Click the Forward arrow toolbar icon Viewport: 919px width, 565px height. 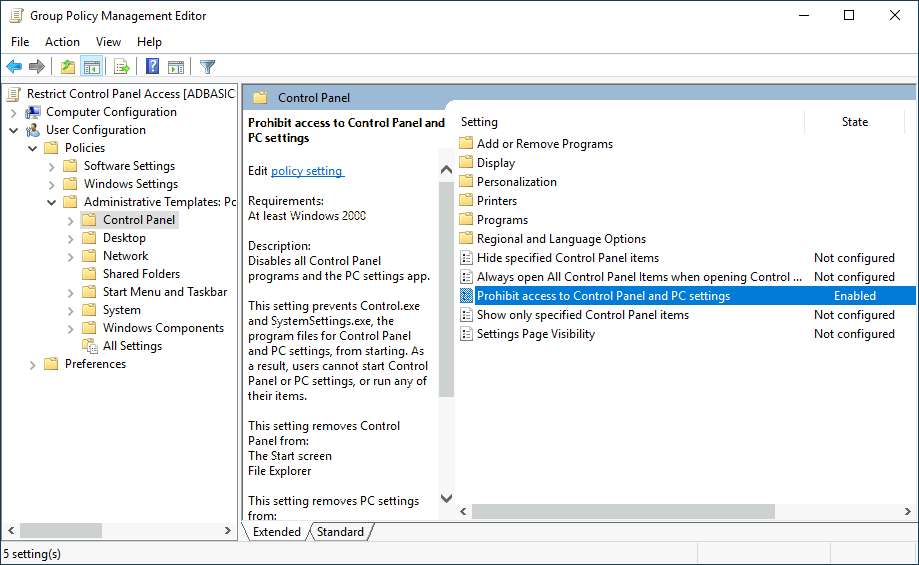click(x=37, y=67)
